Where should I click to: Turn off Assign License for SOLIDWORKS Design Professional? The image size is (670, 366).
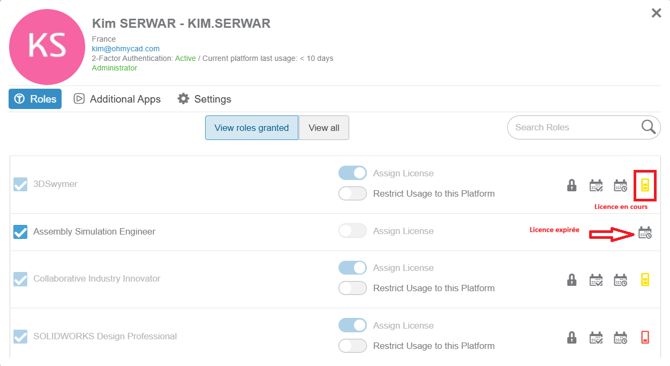[x=353, y=325]
